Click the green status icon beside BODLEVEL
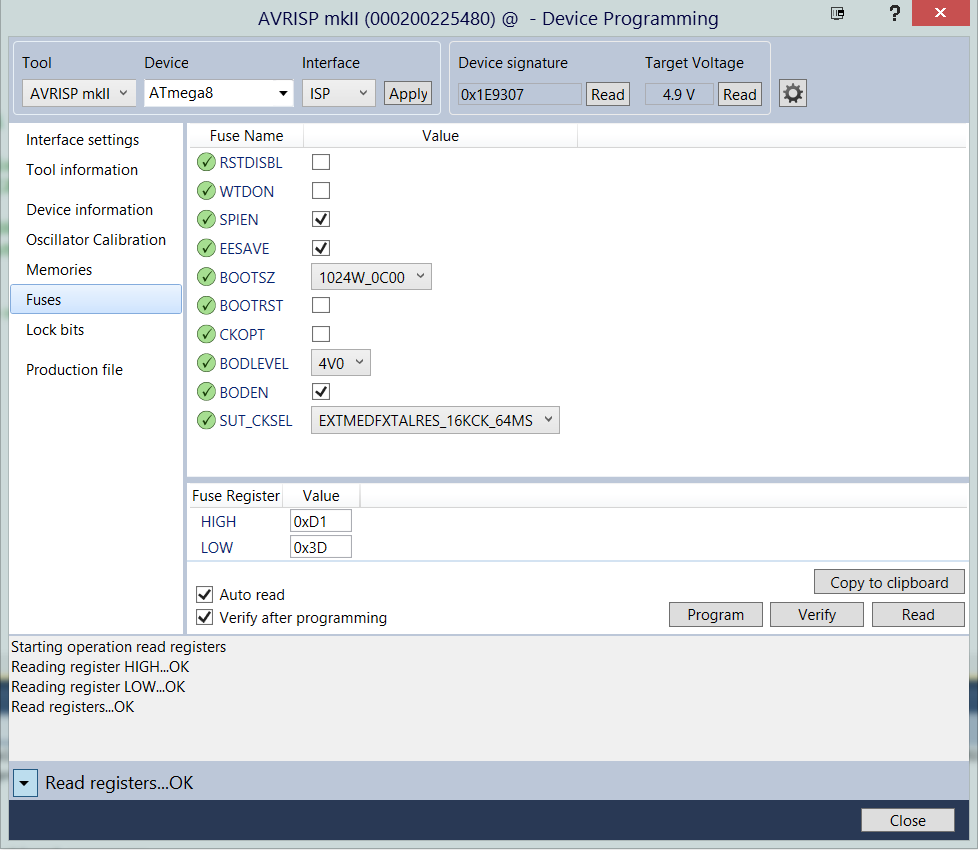 [206, 363]
